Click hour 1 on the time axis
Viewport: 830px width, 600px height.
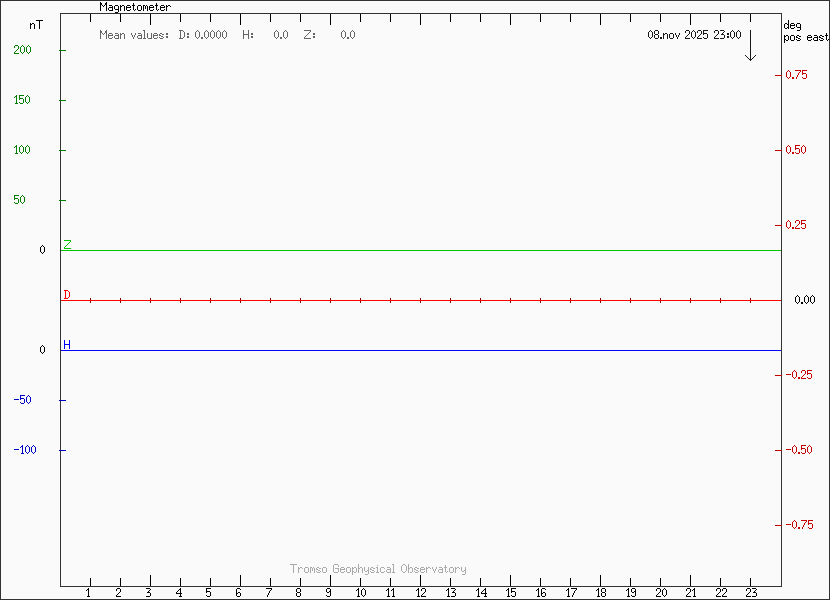tap(90, 593)
